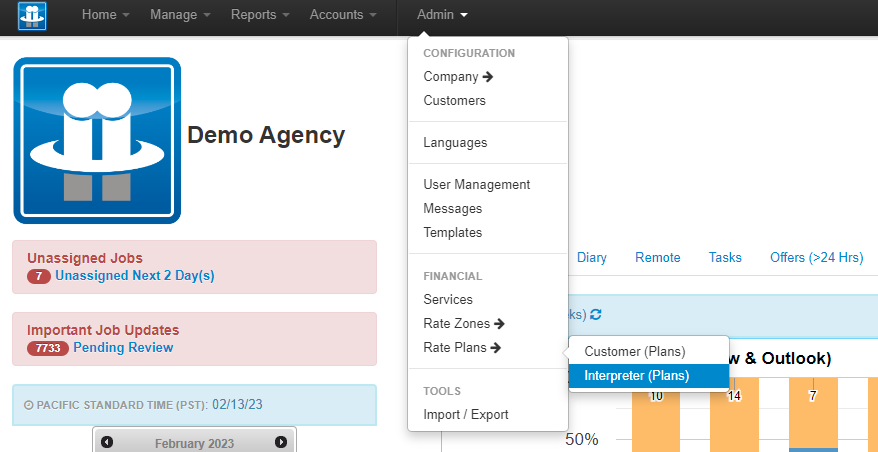Click the Important Job Updates heading

point(103,330)
